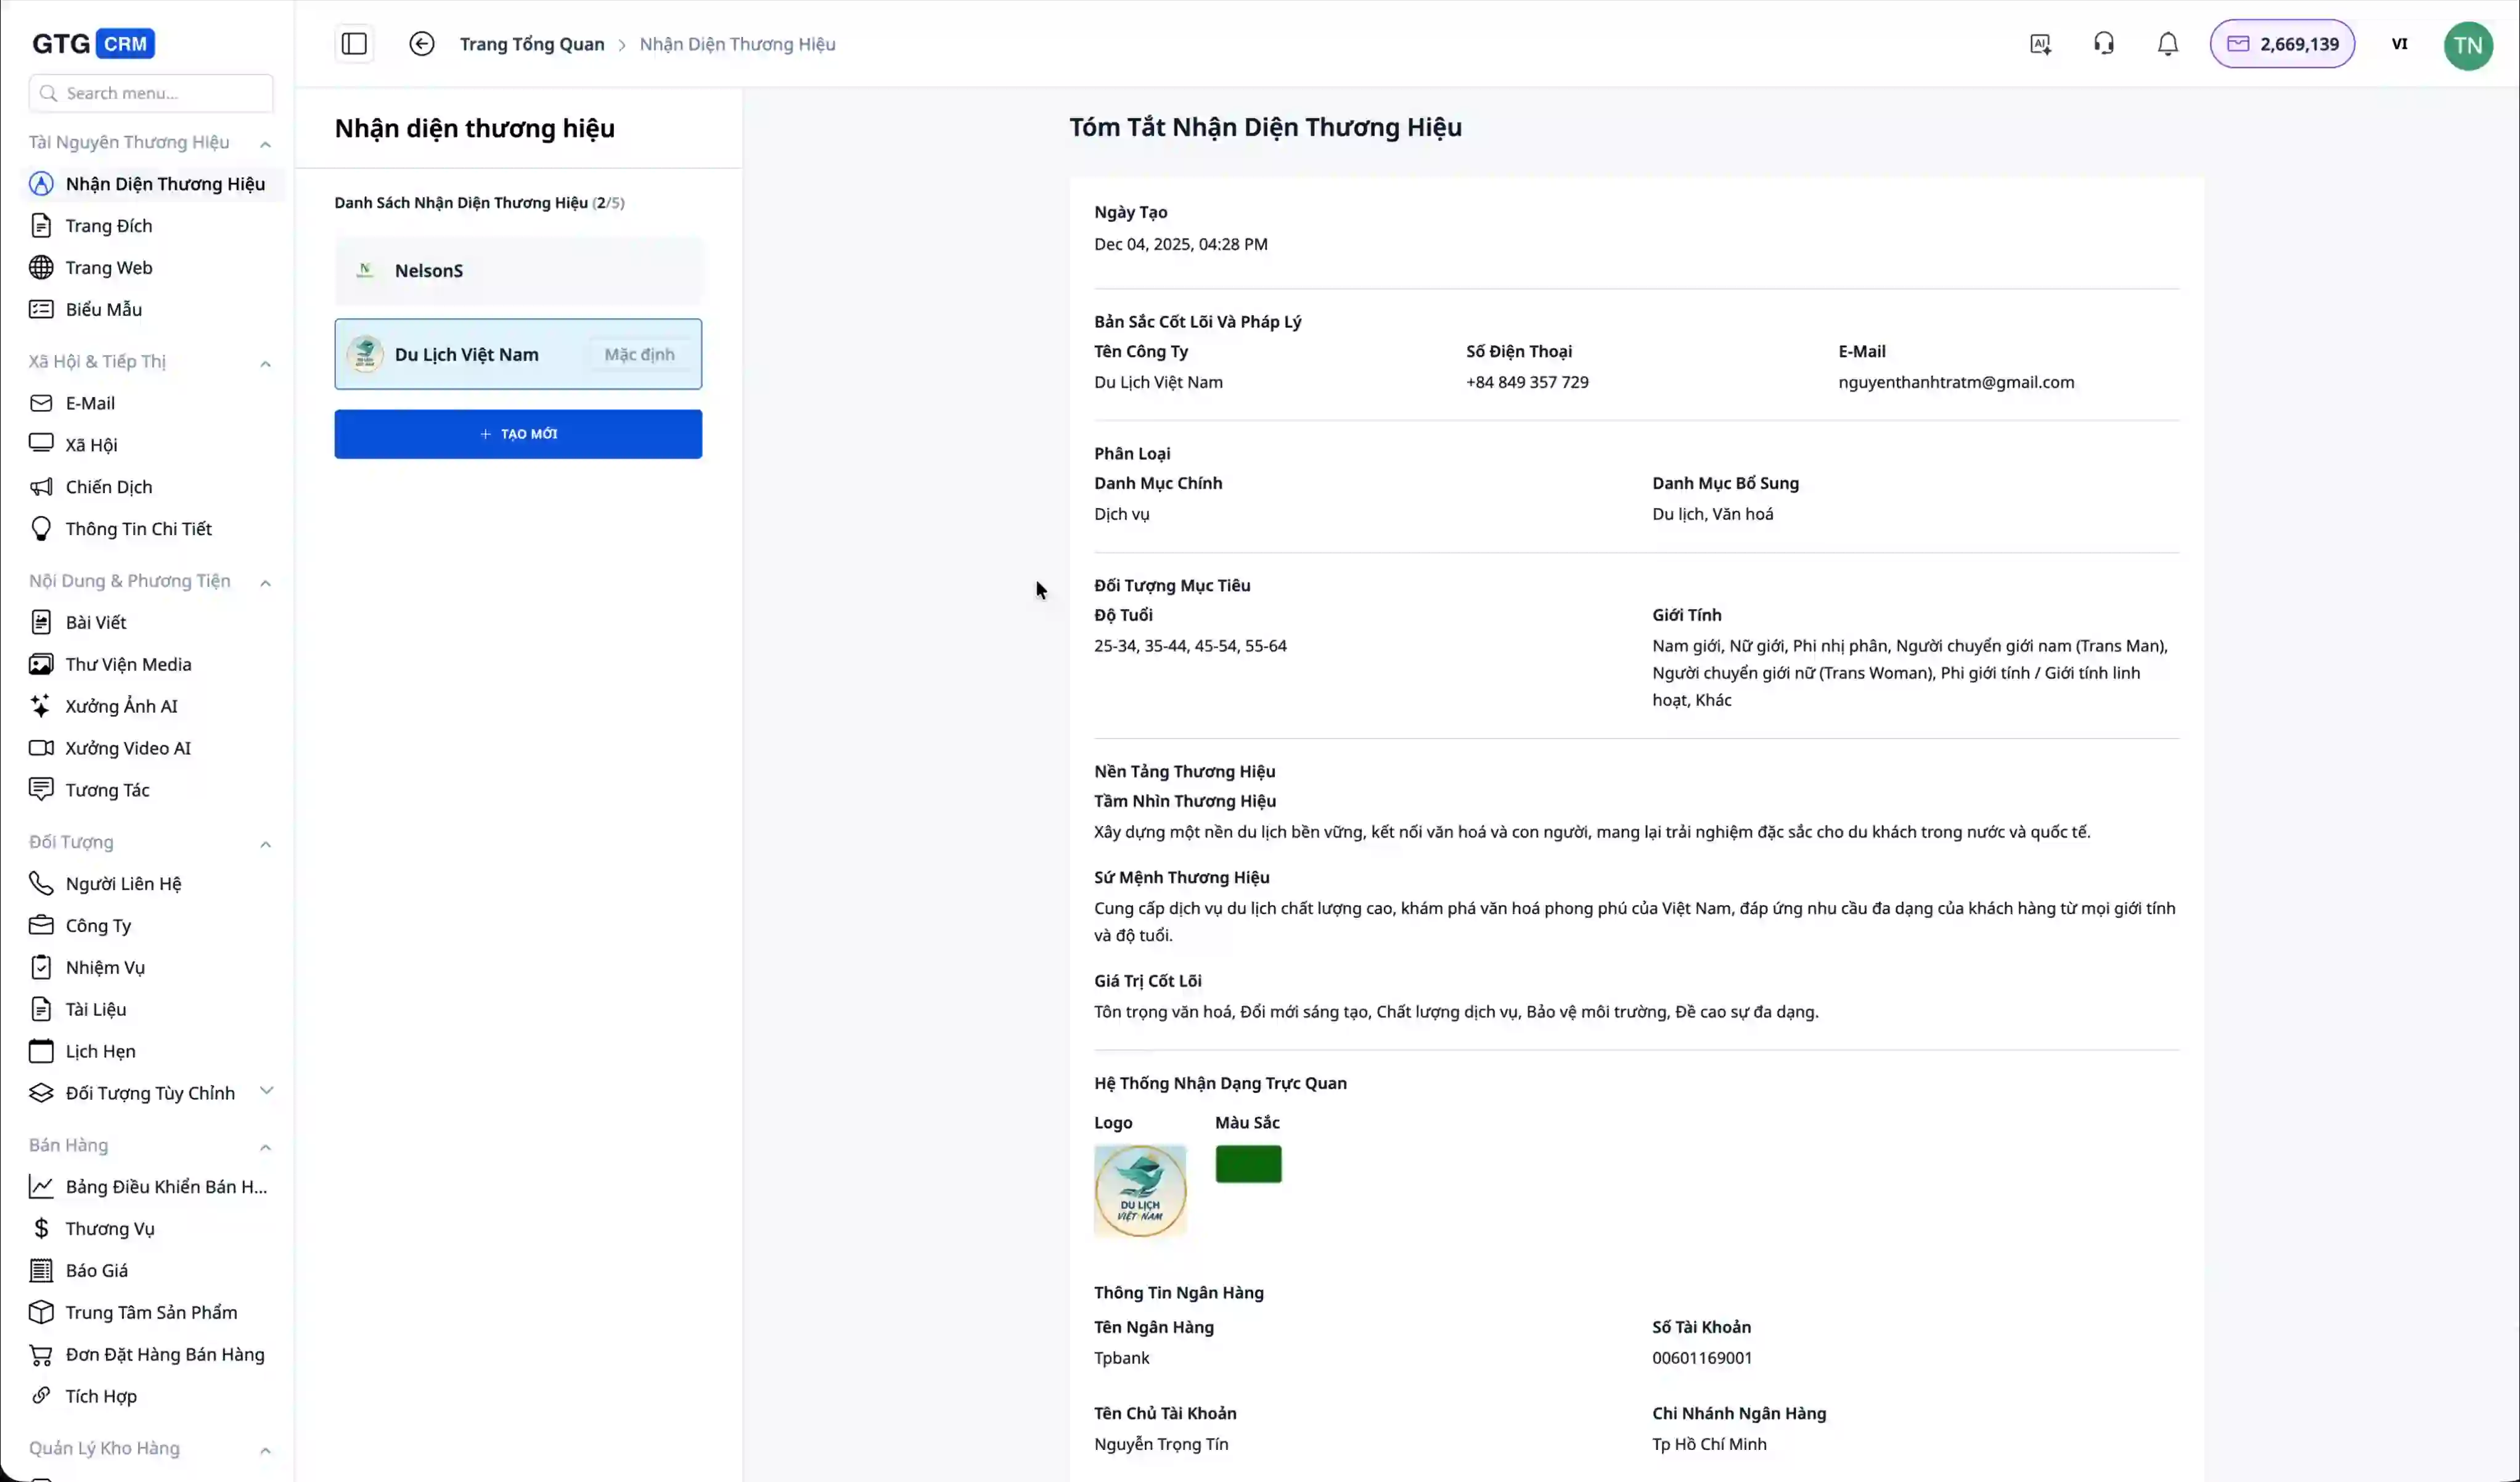Click the TN user avatar

2467,45
